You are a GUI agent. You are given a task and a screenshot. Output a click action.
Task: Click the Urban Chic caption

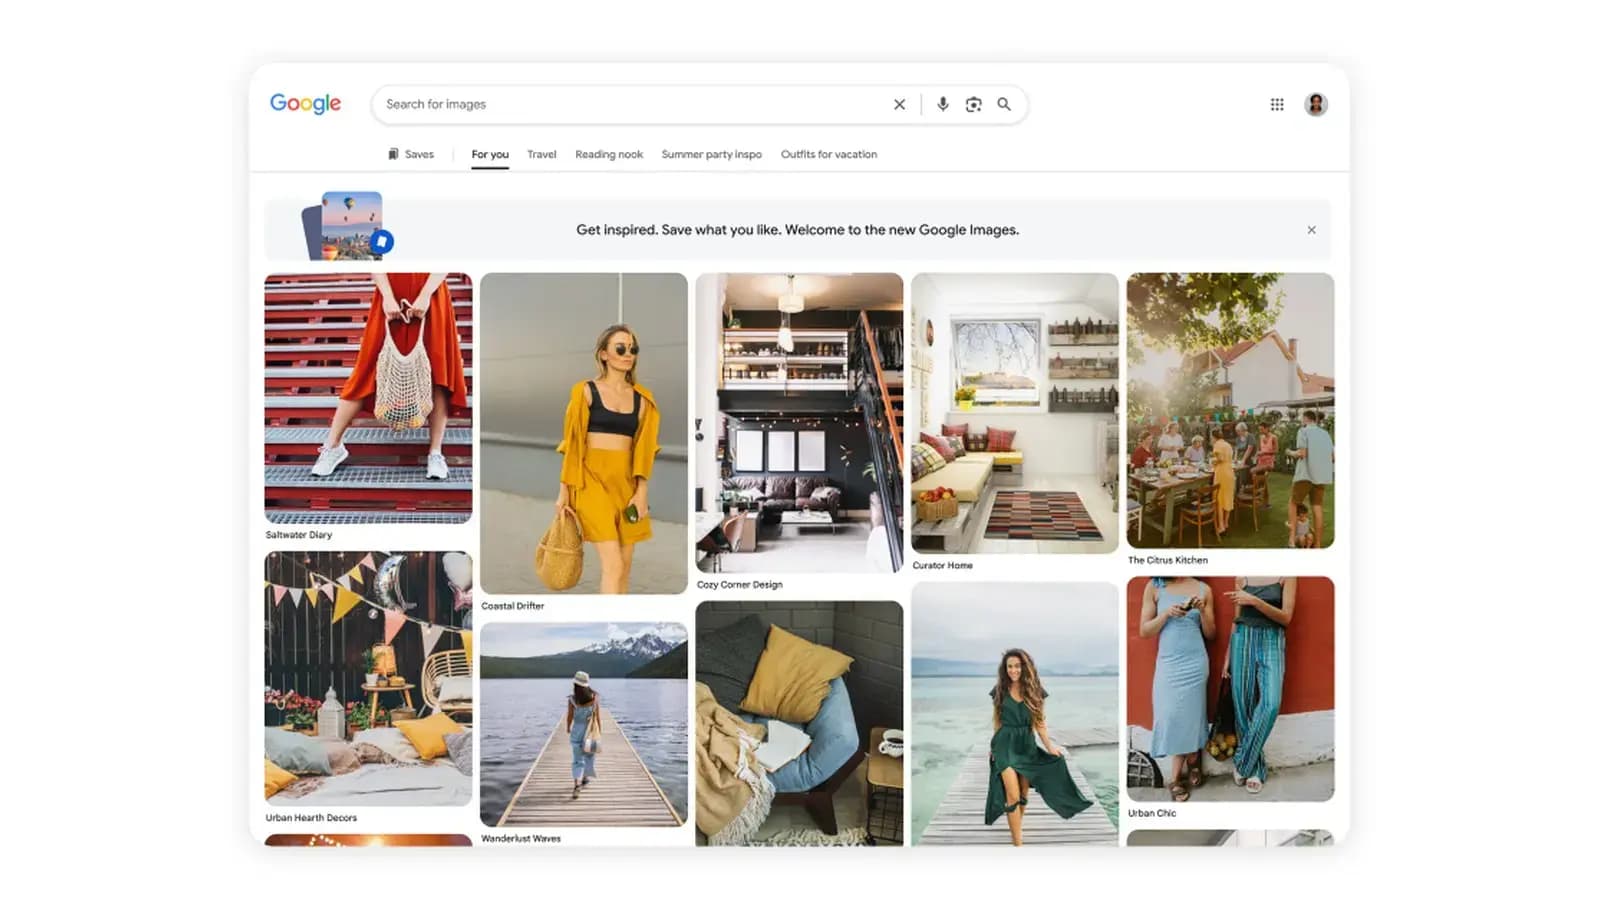pos(1152,813)
